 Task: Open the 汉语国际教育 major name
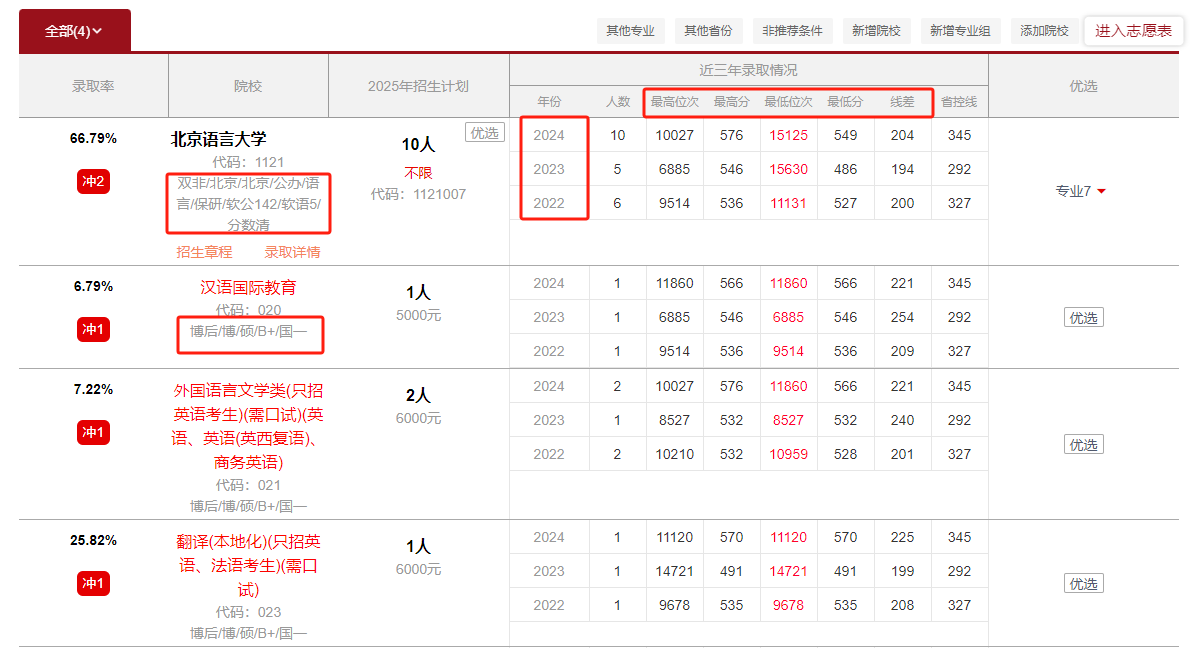[248, 287]
